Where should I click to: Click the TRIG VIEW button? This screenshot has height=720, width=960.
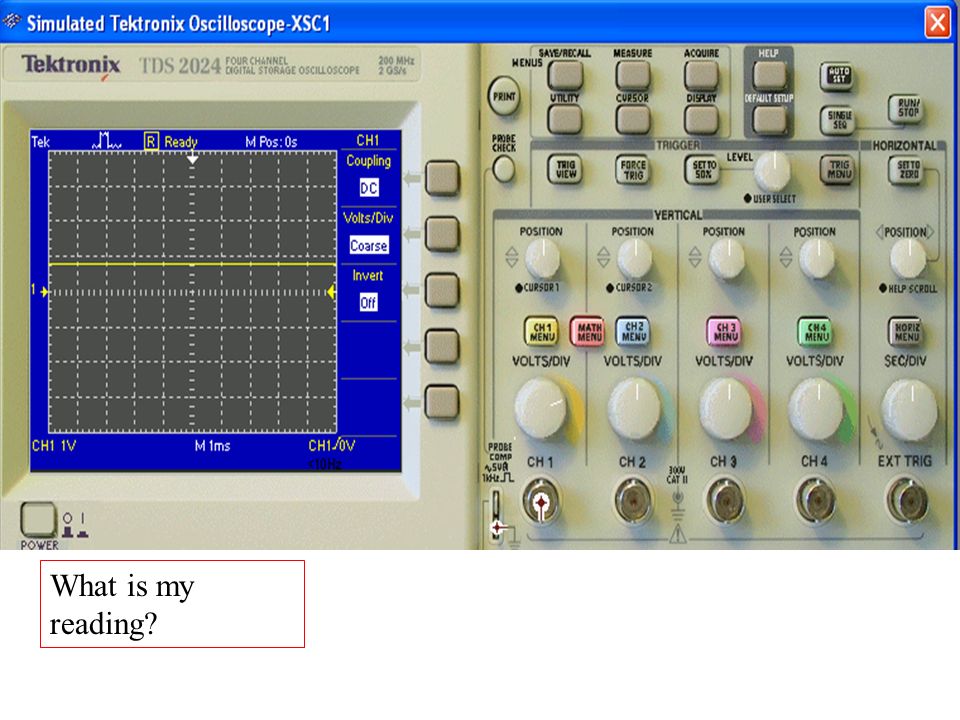click(x=565, y=170)
